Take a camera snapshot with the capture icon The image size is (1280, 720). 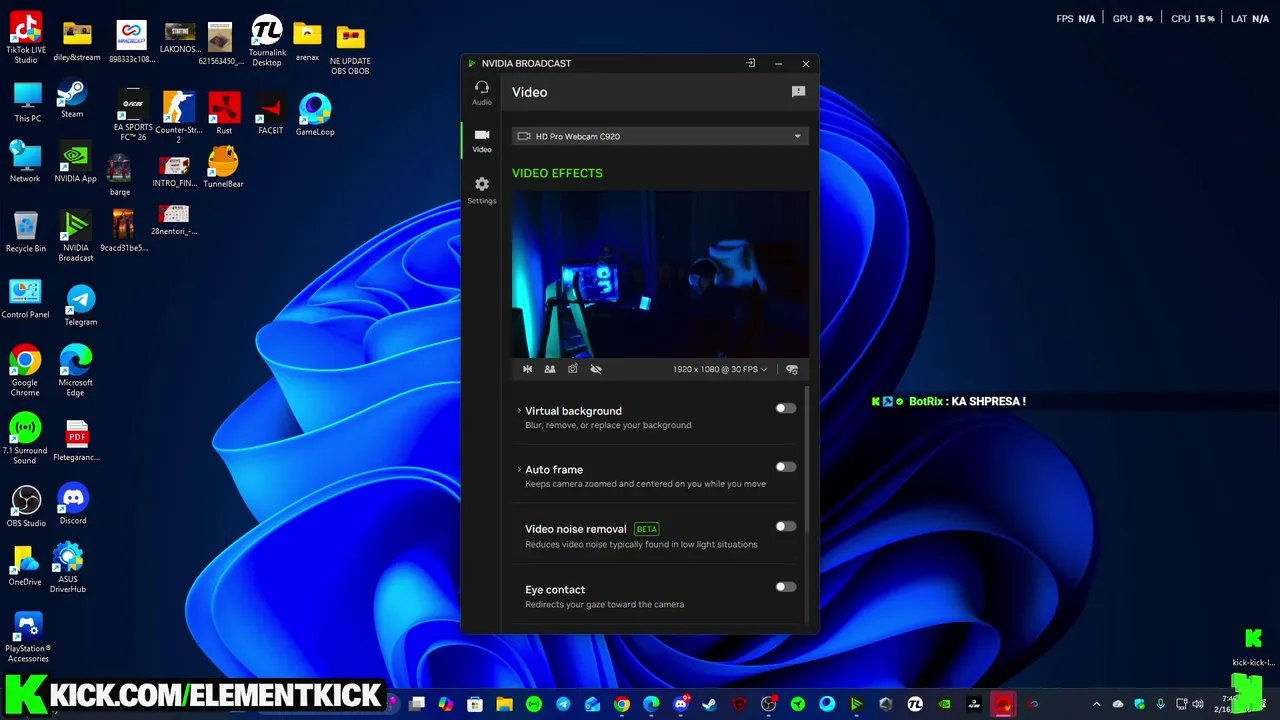click(x=573, y=369)
